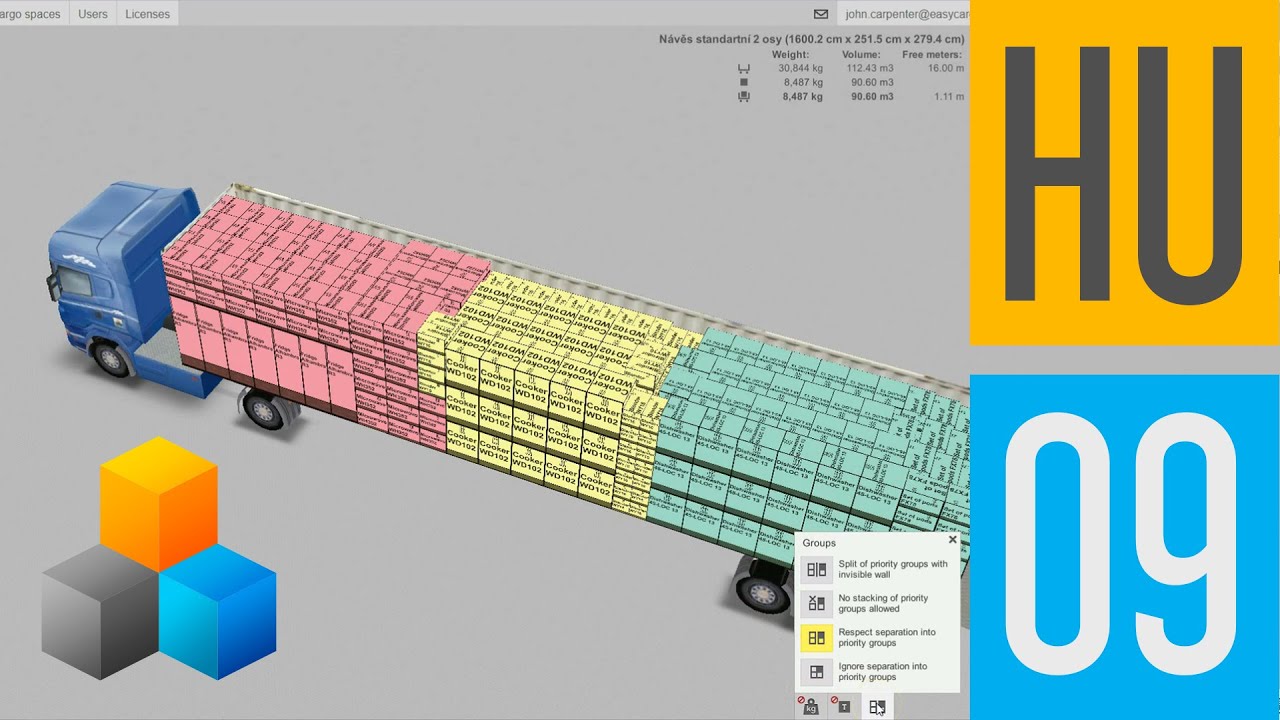Click the 'Ignore separation into priority groups' text
Viewport: 1280px width, 720px height.
883,671
